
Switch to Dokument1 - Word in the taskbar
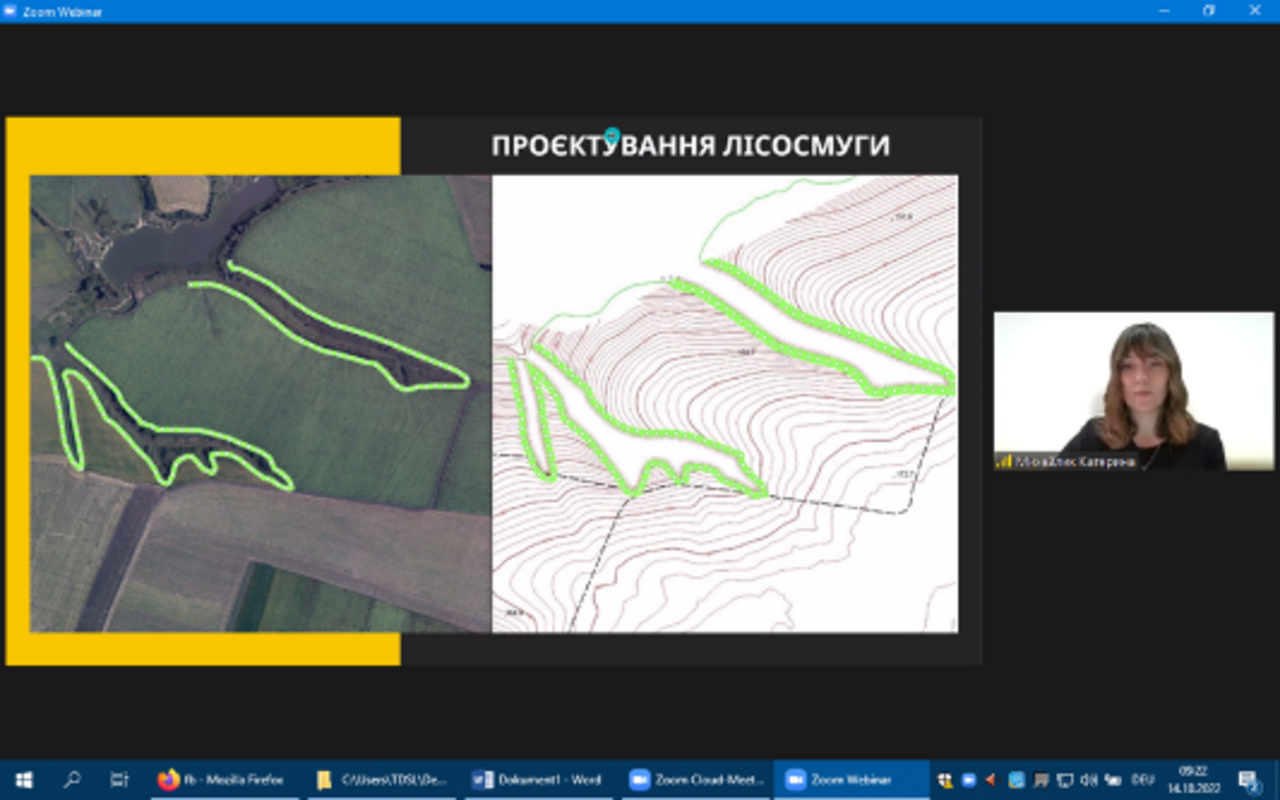538,780
